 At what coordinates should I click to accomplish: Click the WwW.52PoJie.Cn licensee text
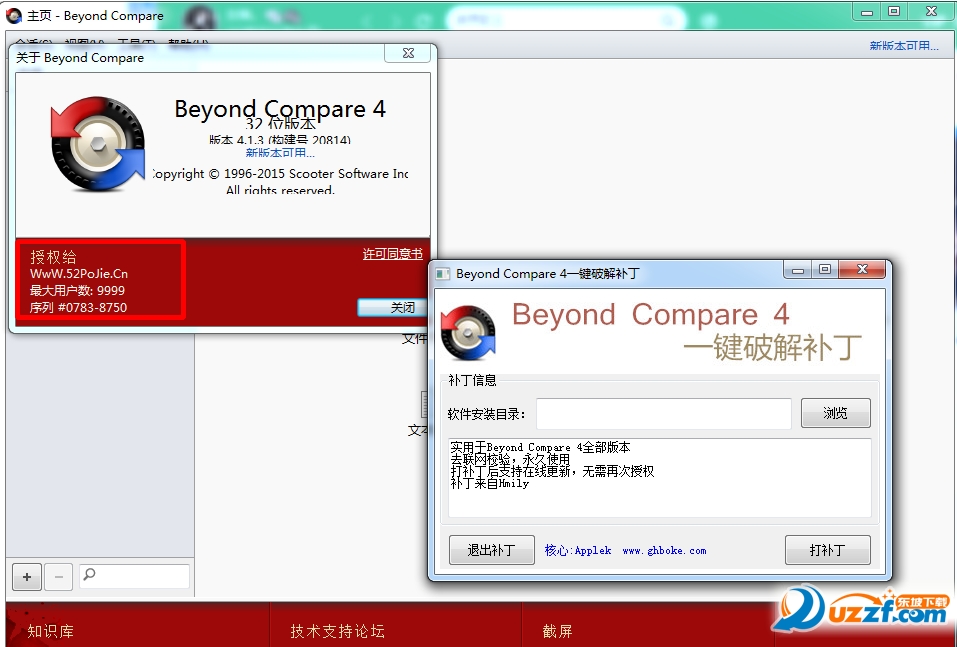(x=79, y=273)
